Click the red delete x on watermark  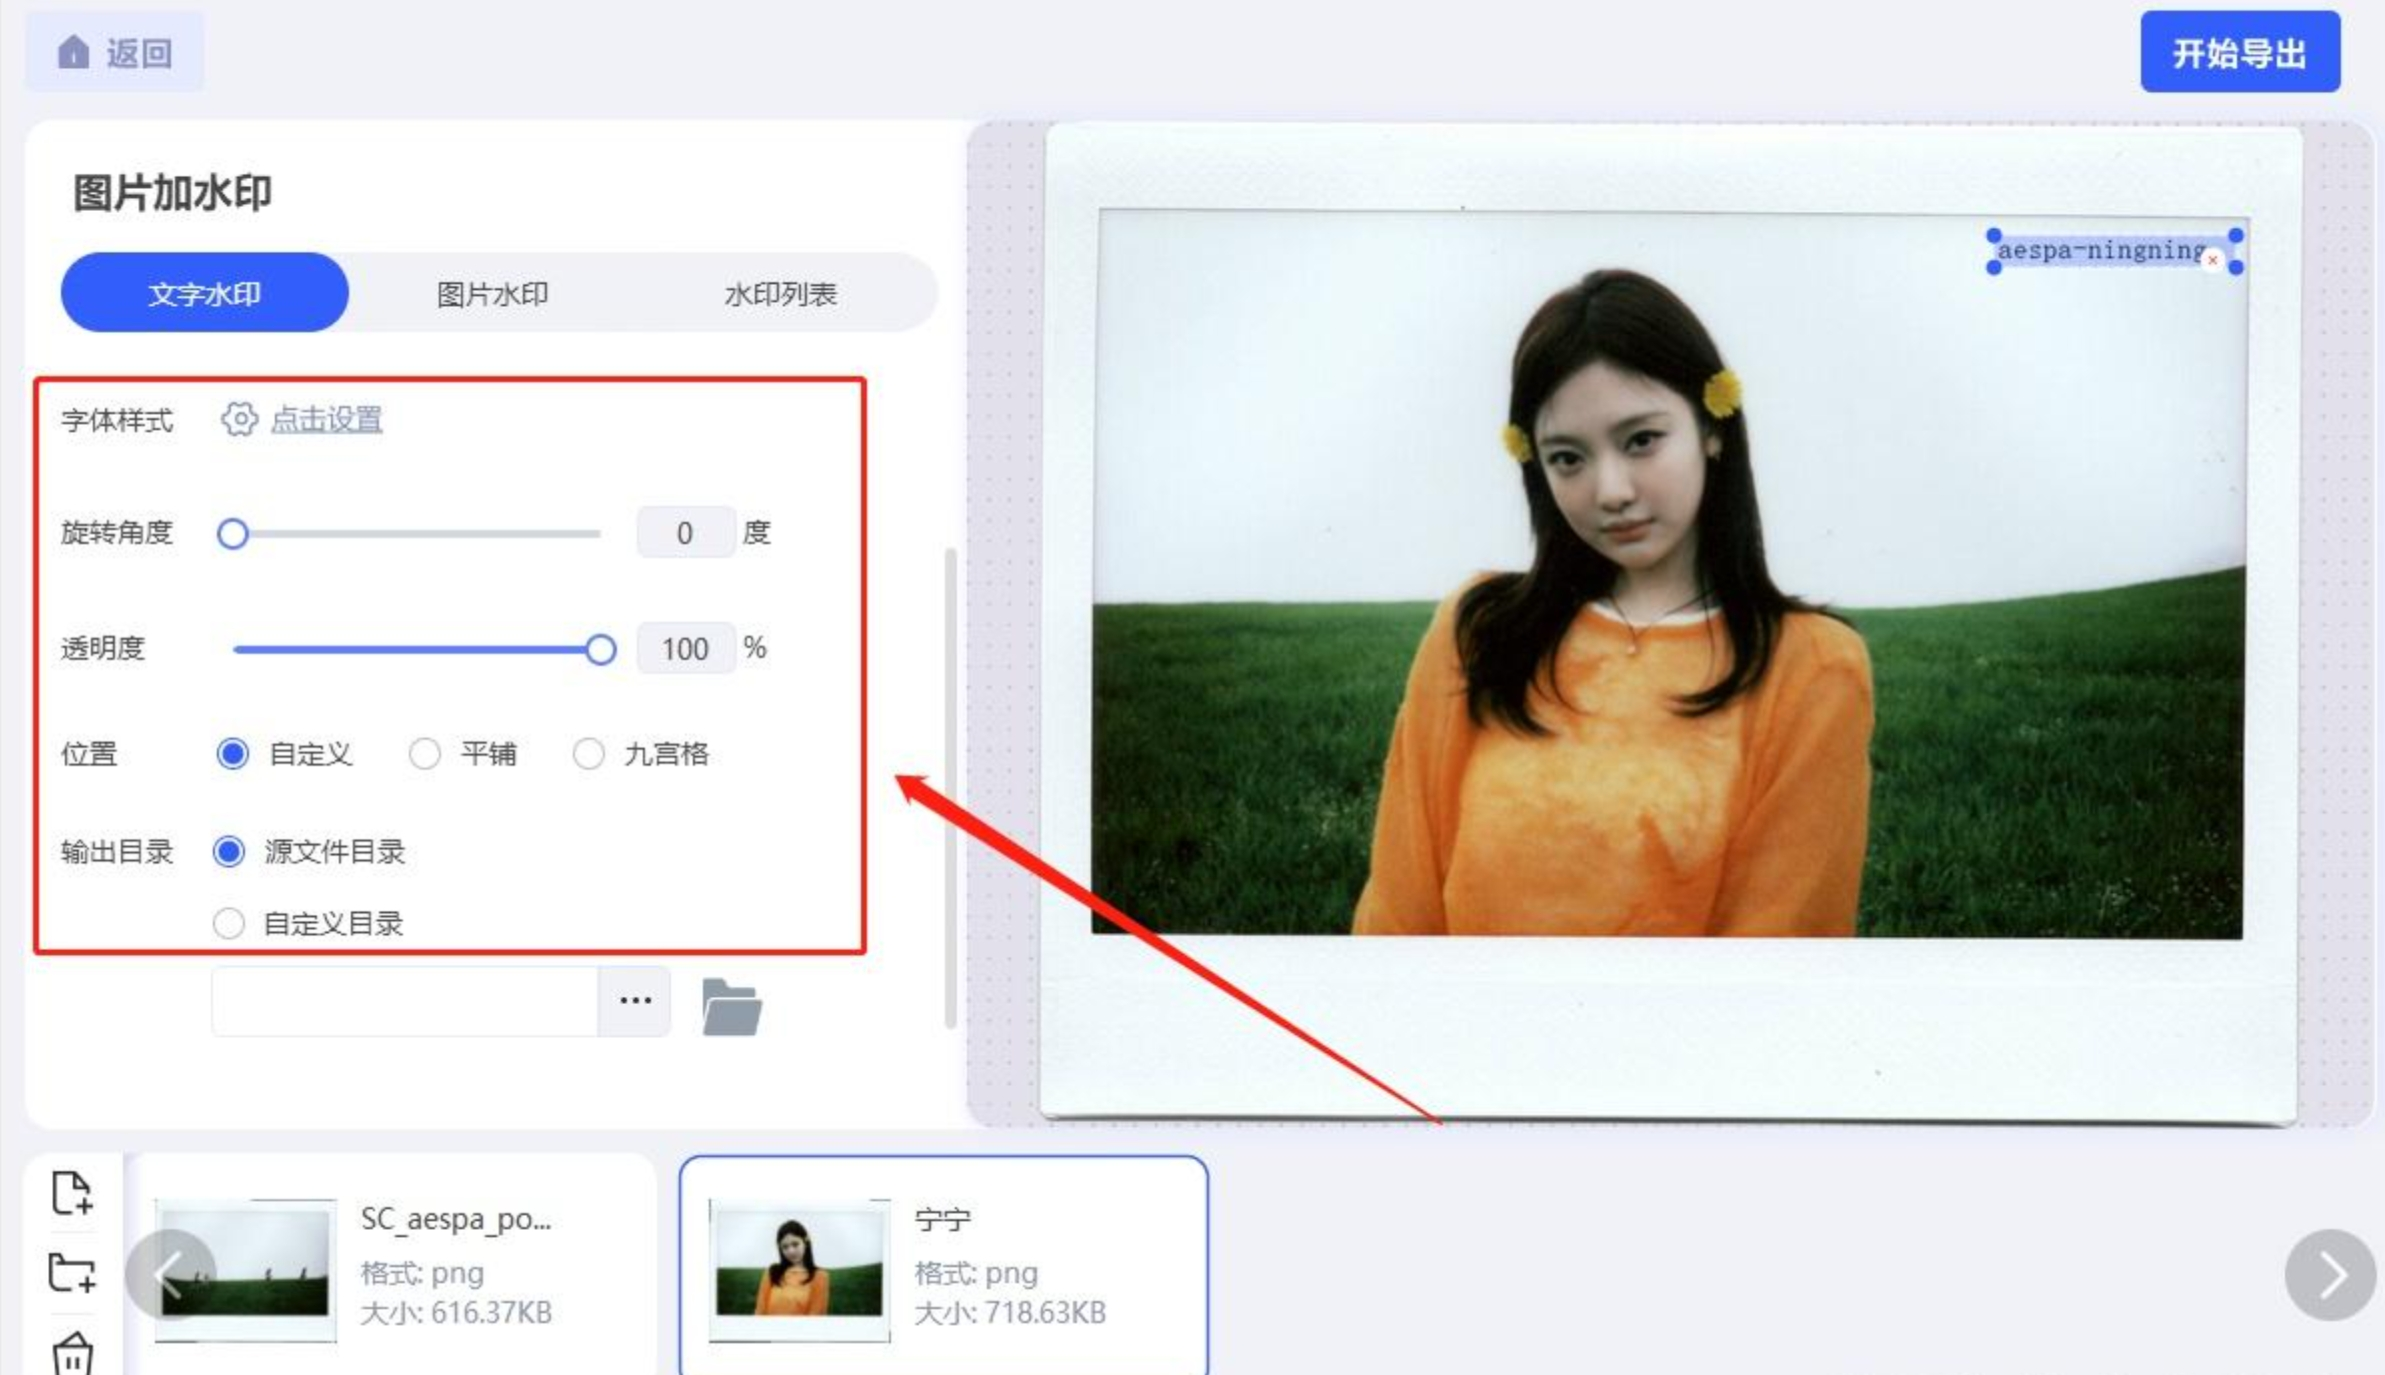click(2212, 260)
